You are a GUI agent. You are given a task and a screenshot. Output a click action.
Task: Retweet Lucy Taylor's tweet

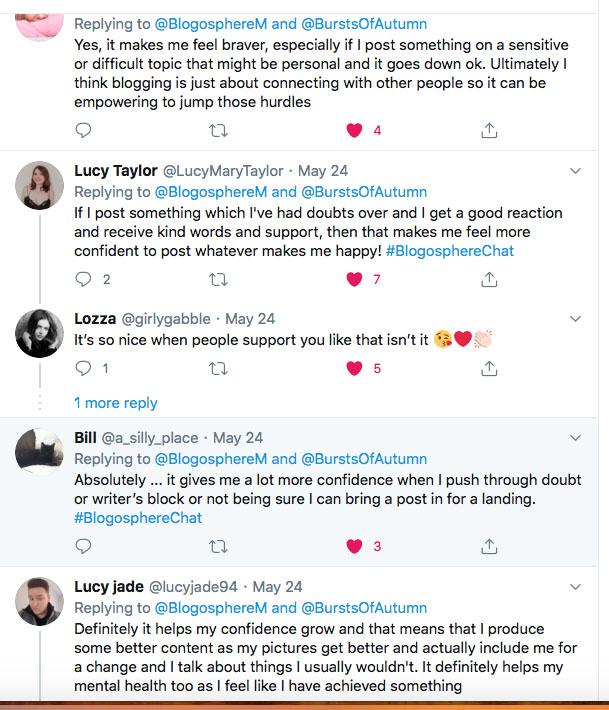pos(218,279)
